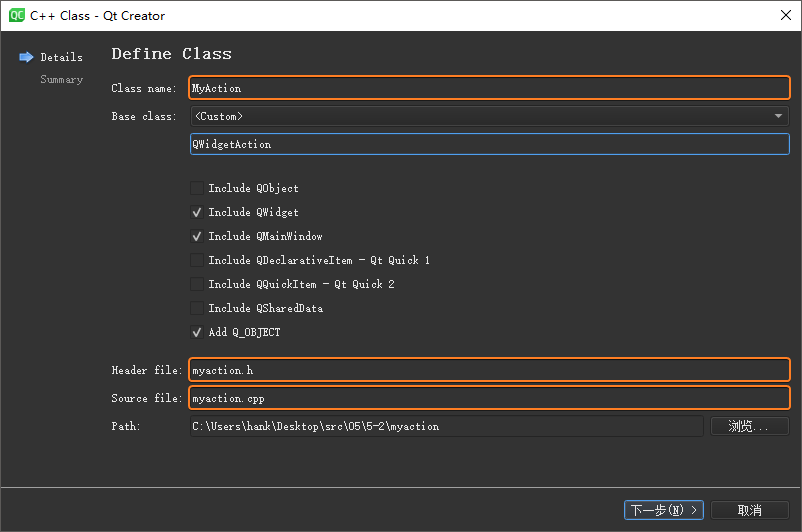Toggle the Add Q_OBJECT checkbox

(197, 332)
